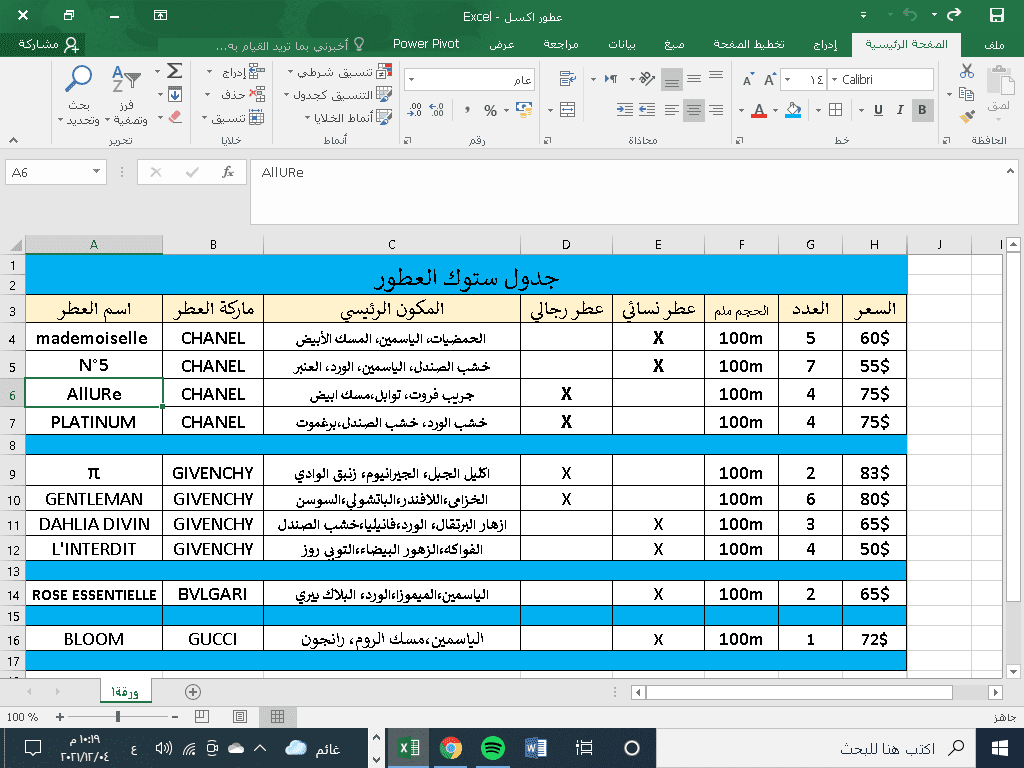Viewport: 1024px width, 768px height.
Task: Apply the red font color A
Action: [758, 110]
